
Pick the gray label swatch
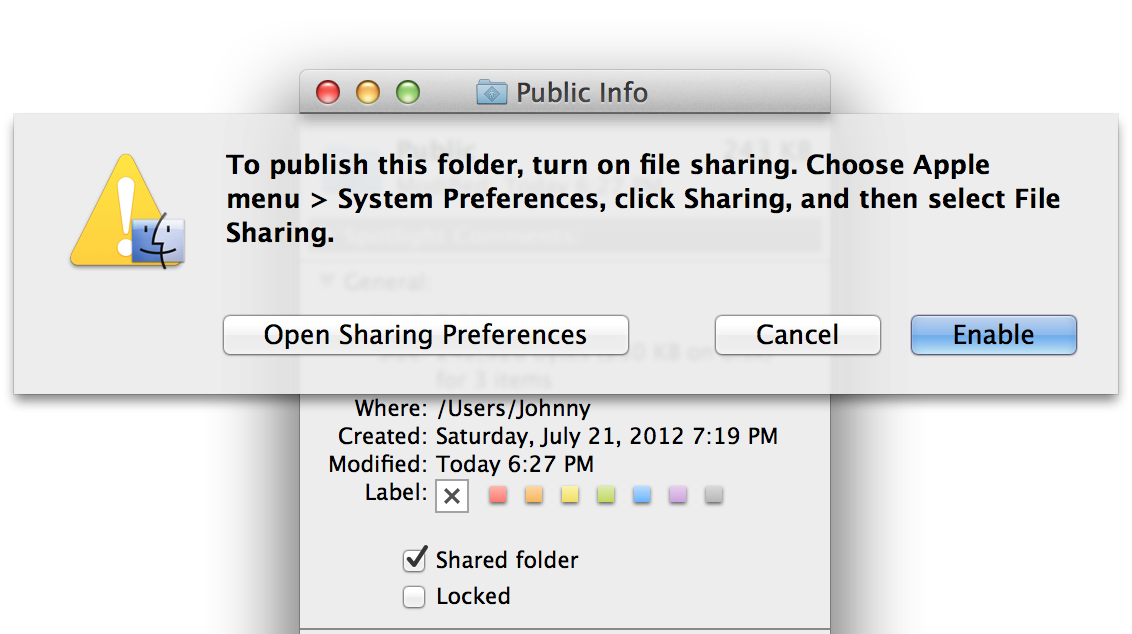click(714, 495)
